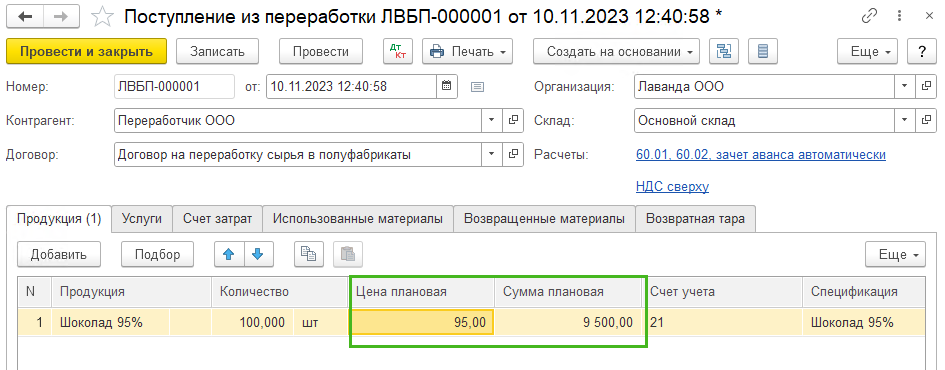
Task: Open the НДС сверху link
Action: (x=672, y=187)
